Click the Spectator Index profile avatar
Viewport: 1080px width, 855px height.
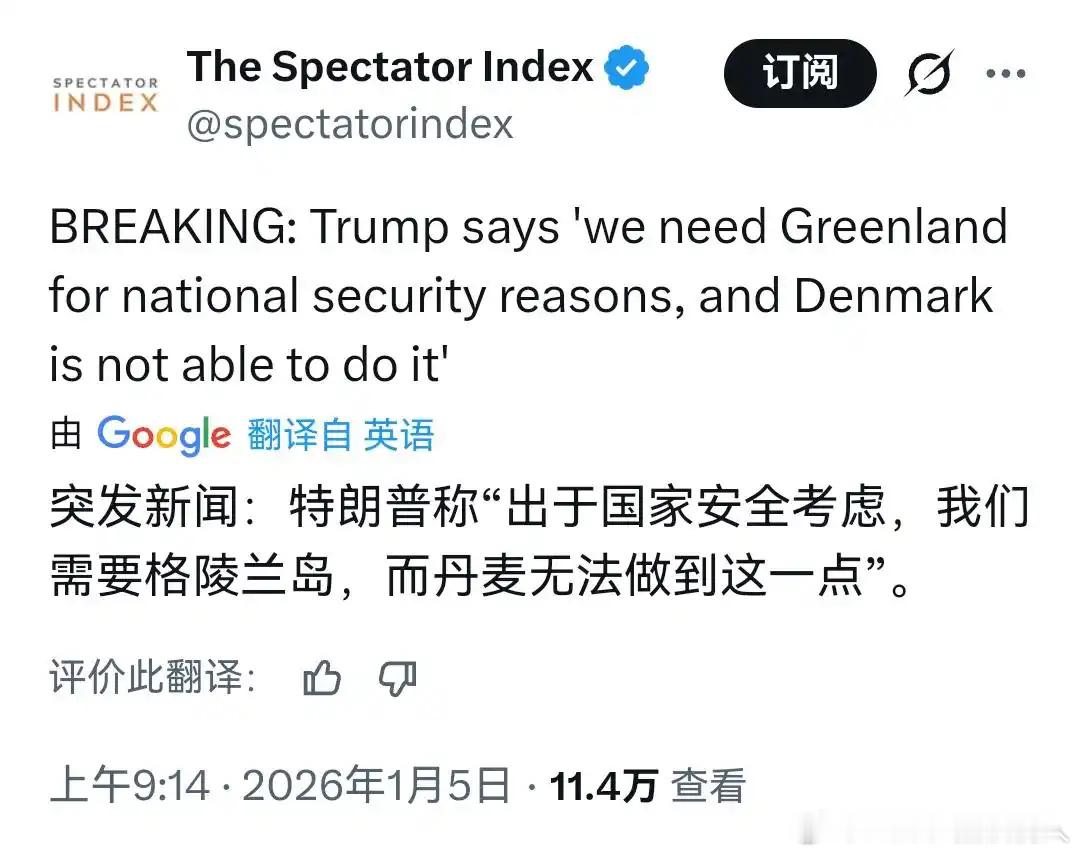(x=105, y=95)
